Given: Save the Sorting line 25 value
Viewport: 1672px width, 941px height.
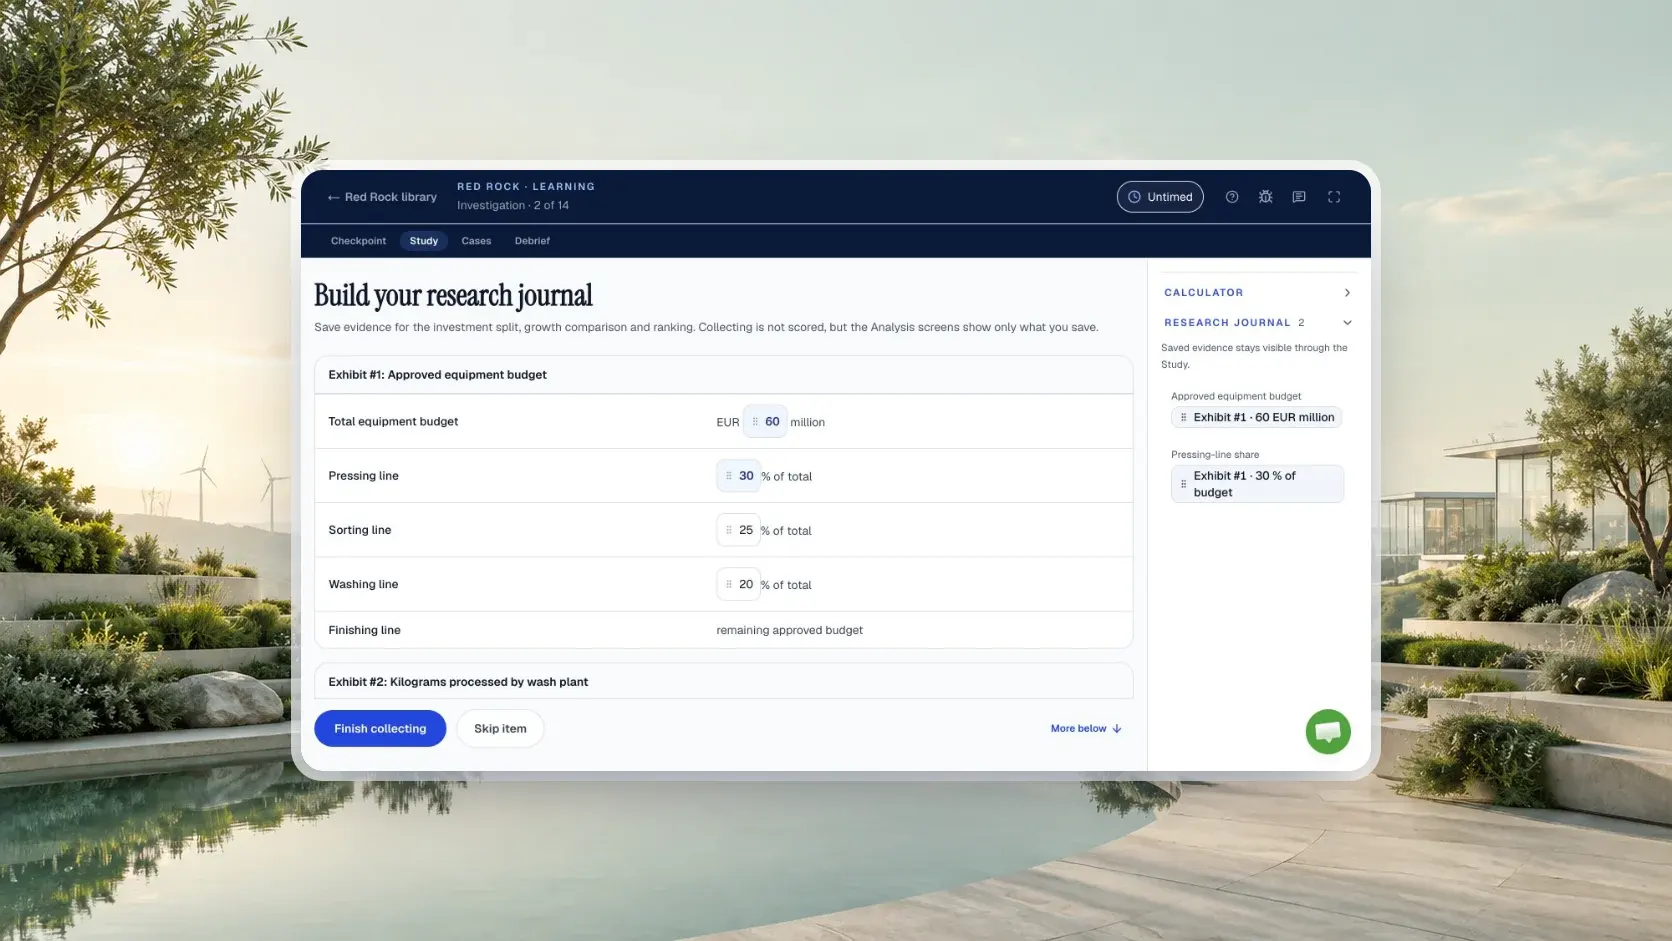Looking at the screenshot, I should (x=738, y=530).
